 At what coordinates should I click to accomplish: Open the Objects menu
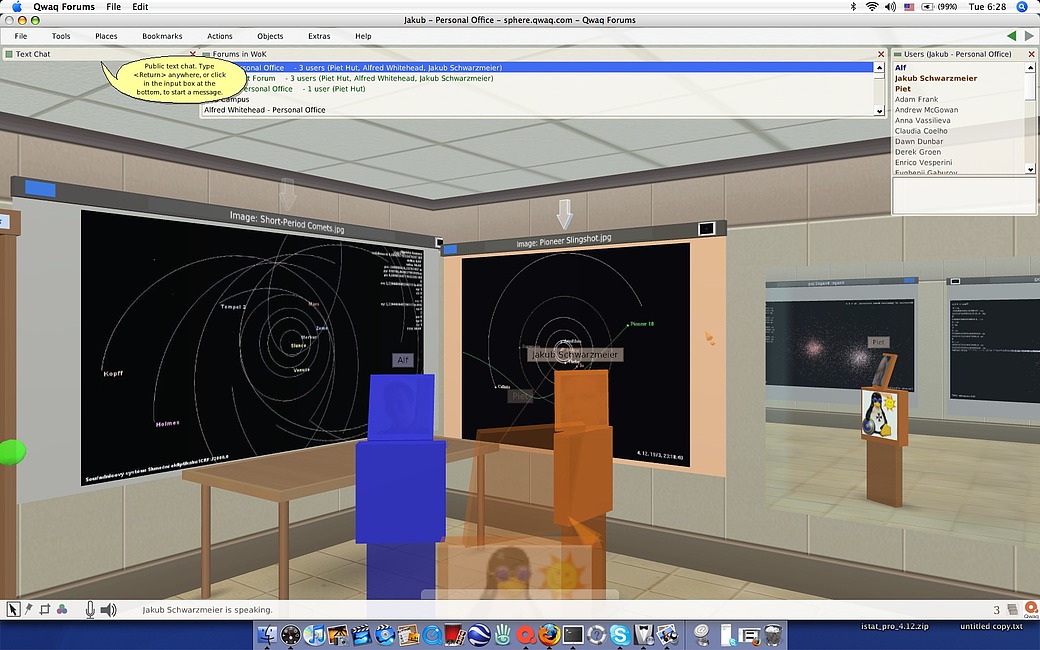(x=269, y=35)
